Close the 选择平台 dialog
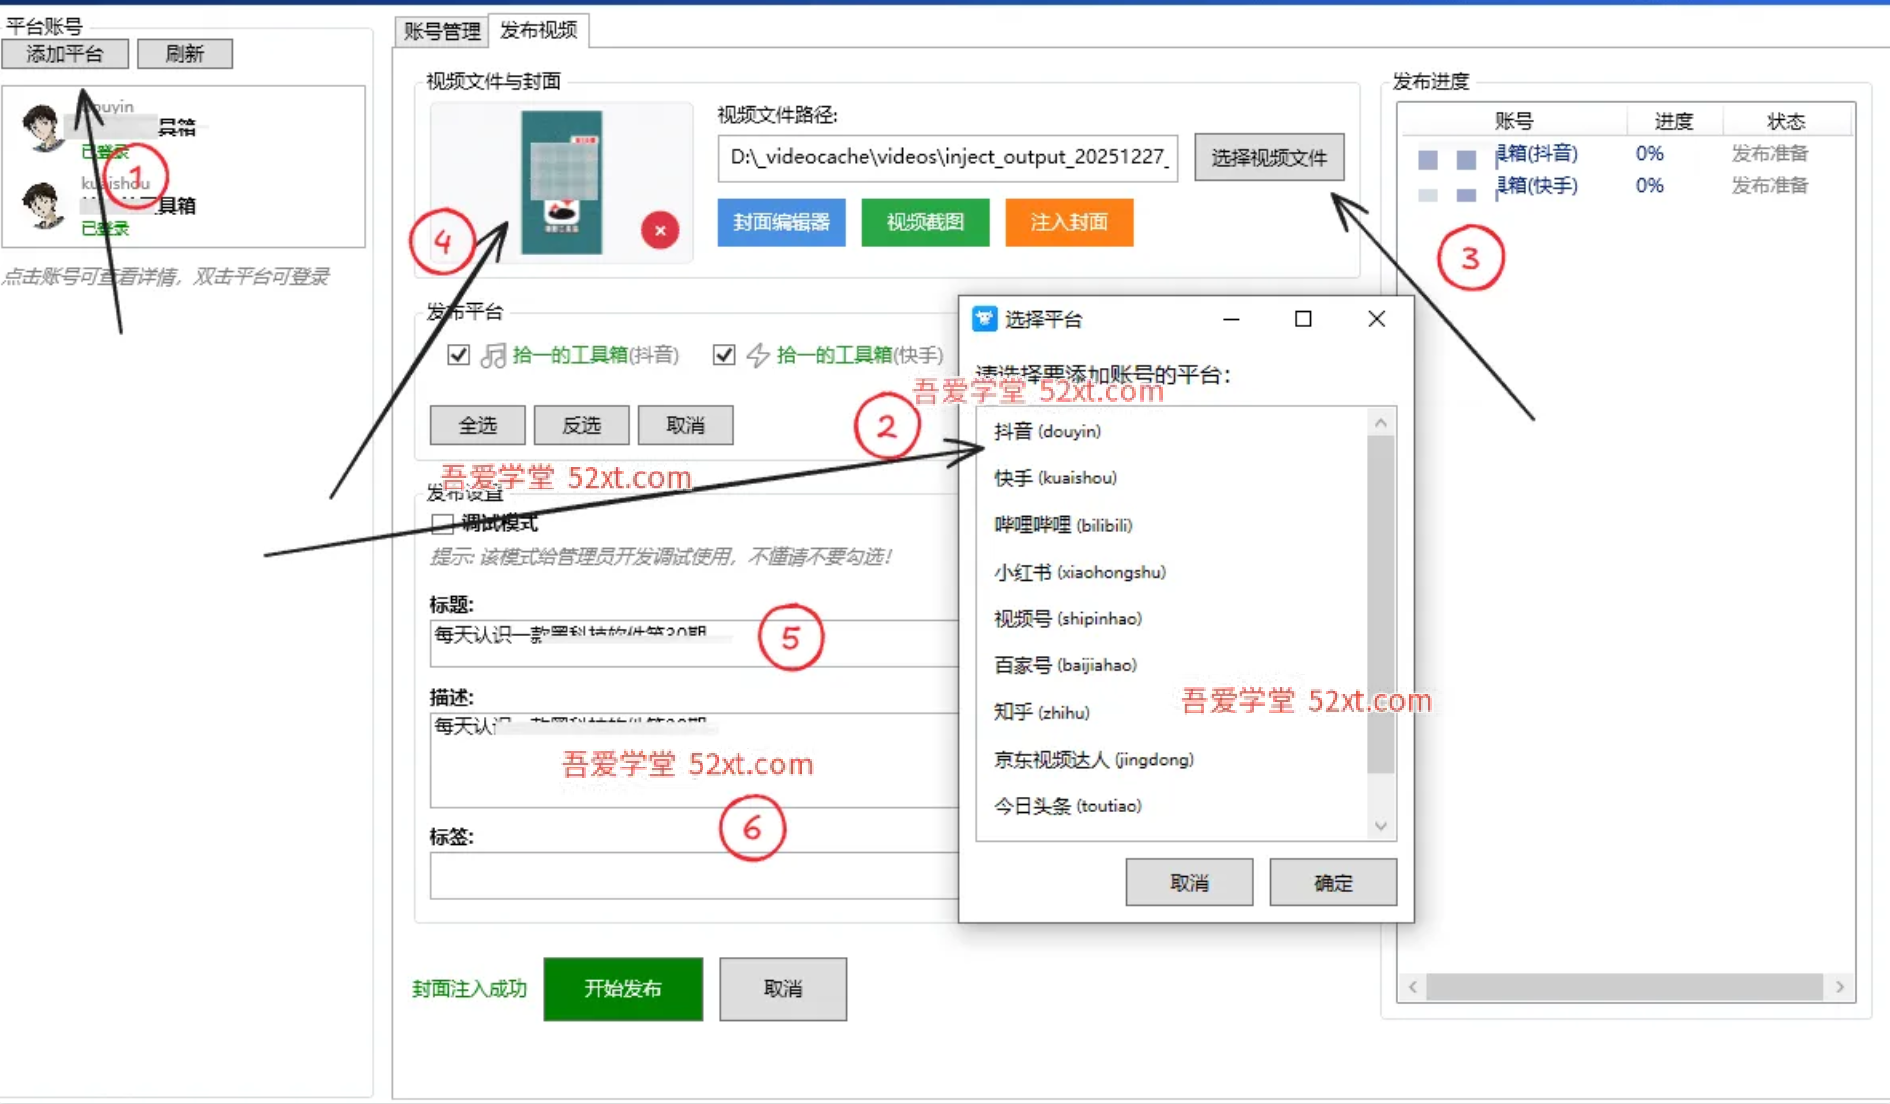This screenshot has width=1890, height=1104. [x=1376, y=319]
